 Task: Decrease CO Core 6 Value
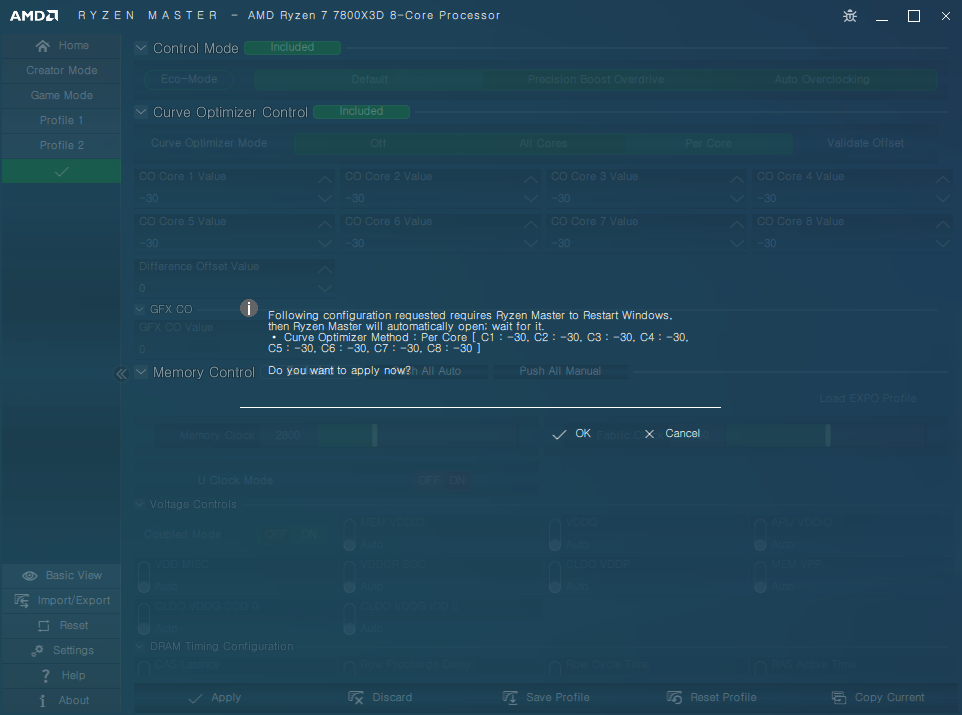coord(531,244)
